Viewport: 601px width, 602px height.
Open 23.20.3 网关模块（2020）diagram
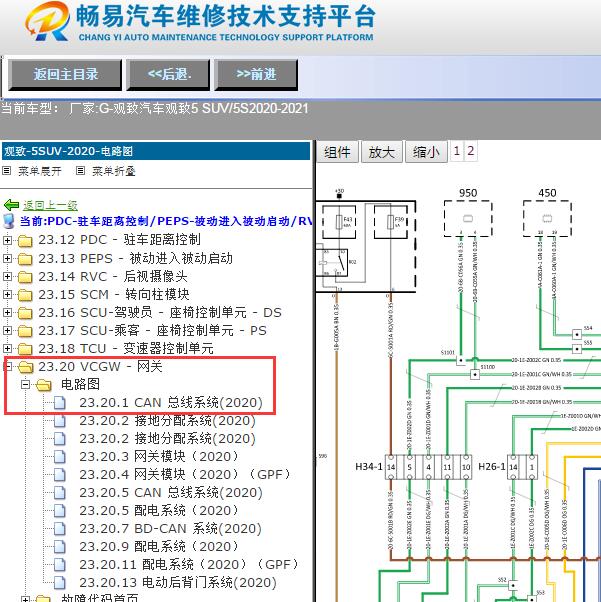click(159, 457)
